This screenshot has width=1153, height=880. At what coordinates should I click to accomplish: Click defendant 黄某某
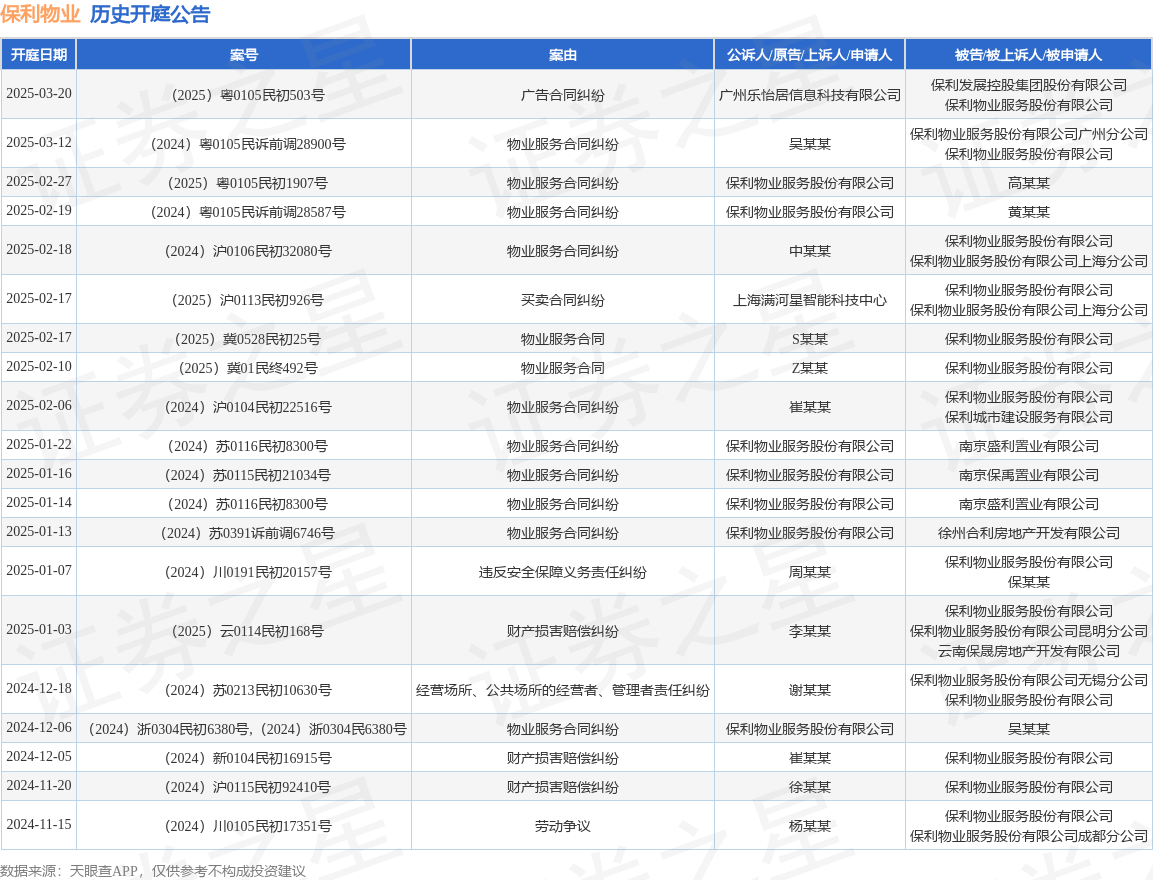pos(1028,212)
